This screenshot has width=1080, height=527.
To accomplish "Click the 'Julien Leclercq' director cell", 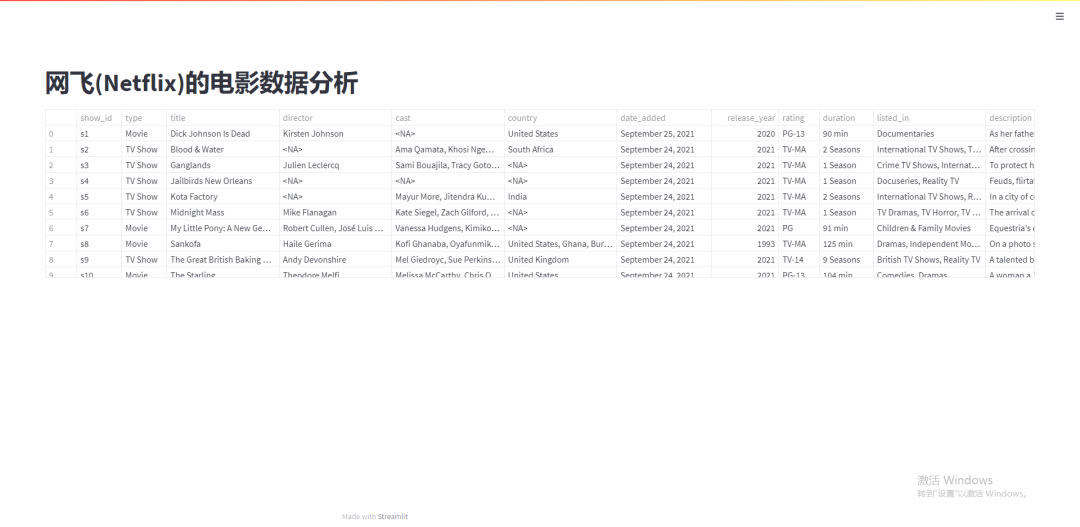I will click(x=335, y=165).
